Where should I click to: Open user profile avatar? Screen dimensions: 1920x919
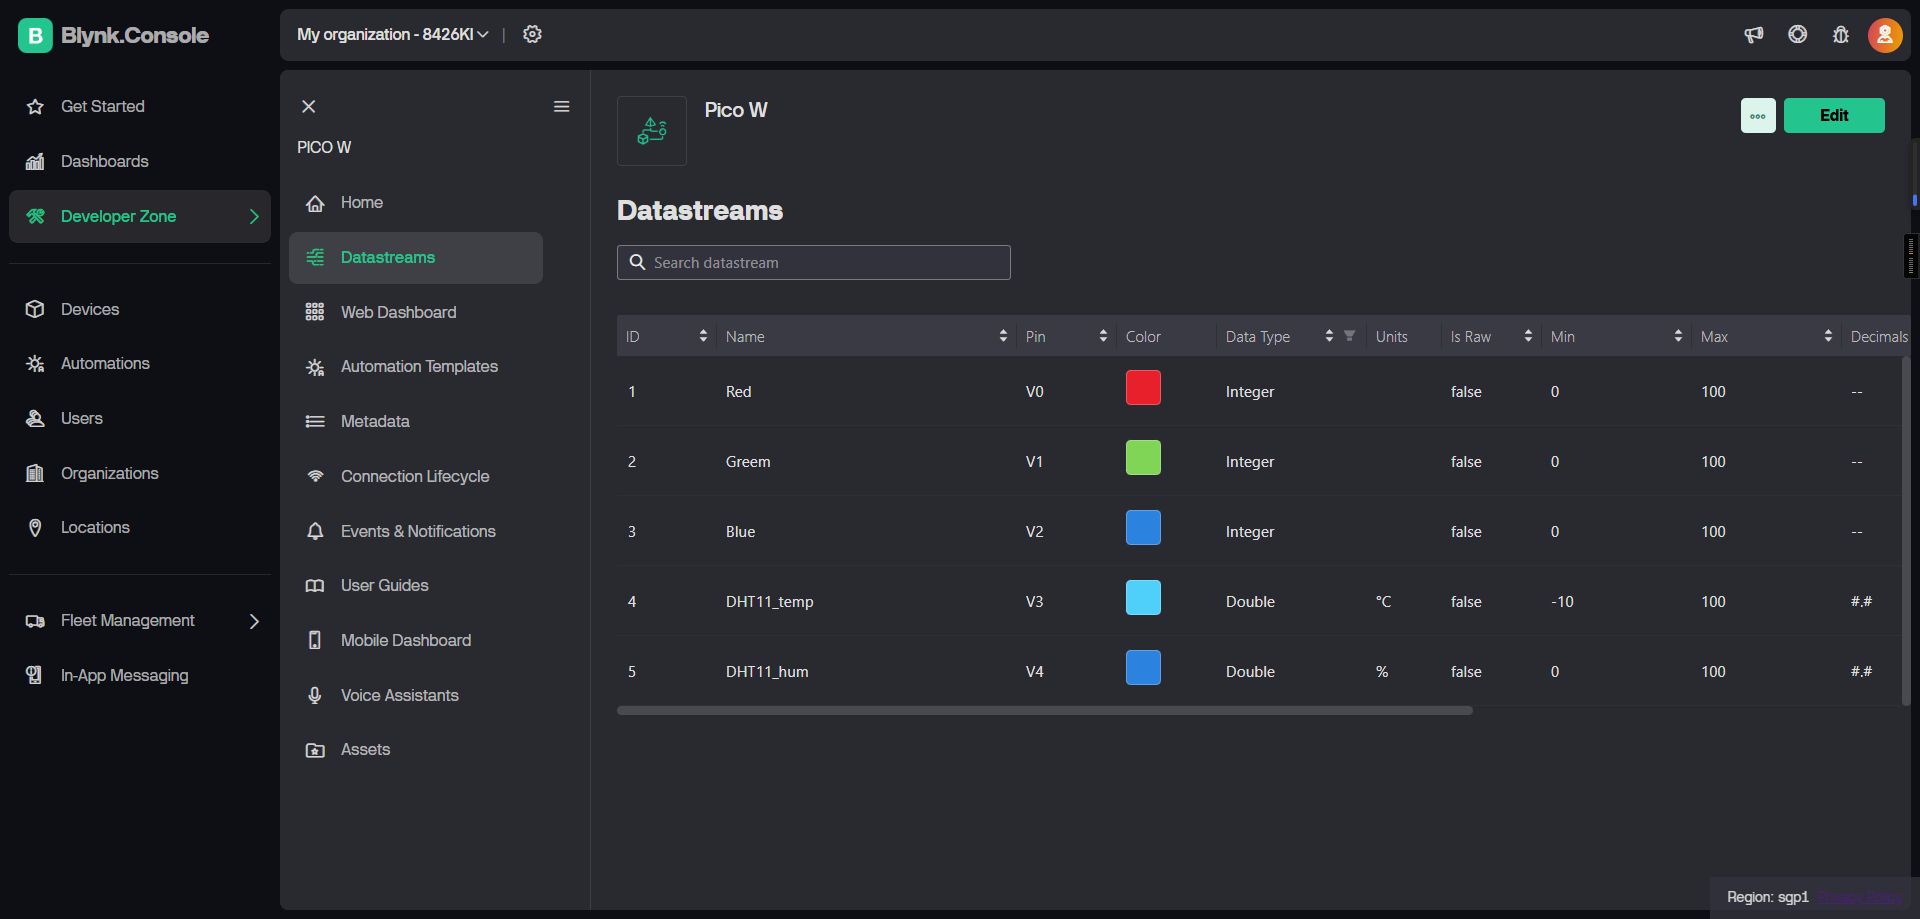pos(1885,35)
